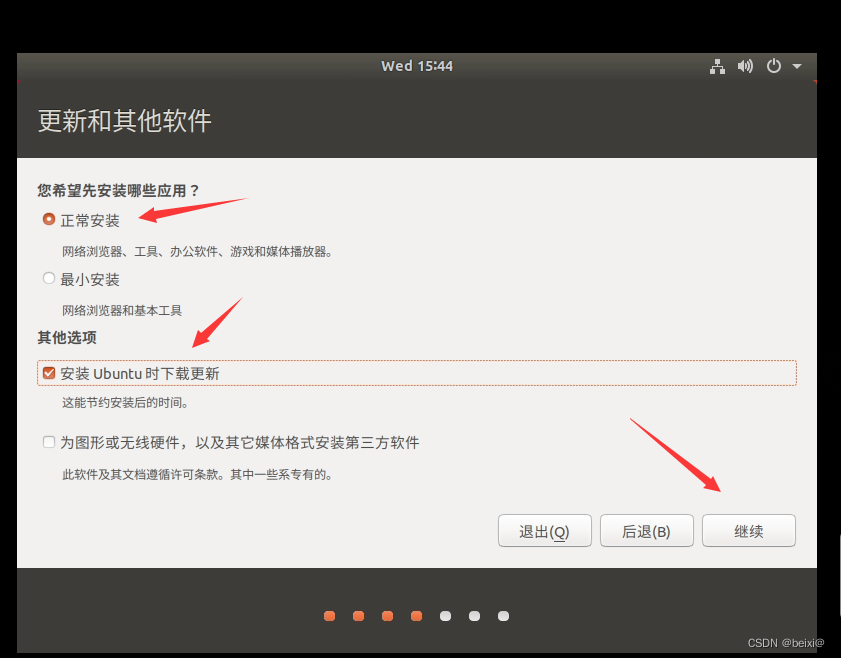The height and width of the screenshot is (658, 841).
Task: Open the network status icon in top bar
Action: click(717, 66)
